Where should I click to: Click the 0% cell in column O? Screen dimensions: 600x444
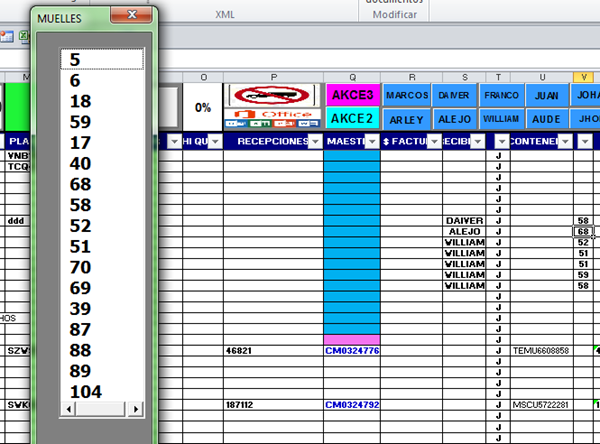click(x=203, y=107)
